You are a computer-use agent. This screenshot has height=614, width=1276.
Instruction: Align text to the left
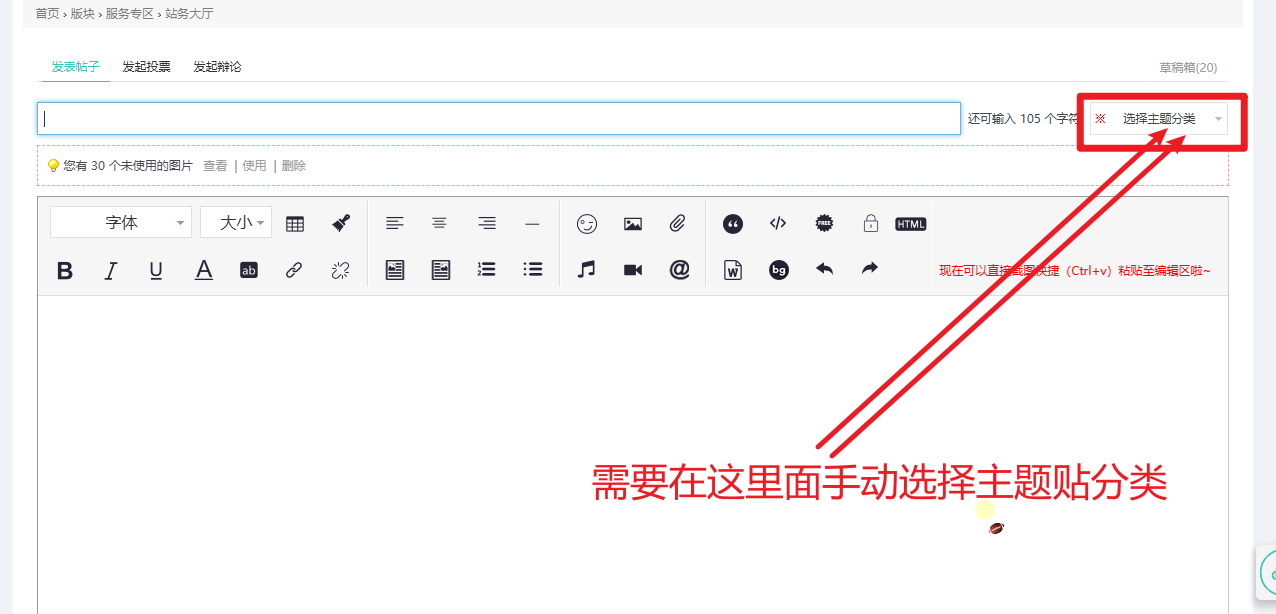click(x=395, y=223)
